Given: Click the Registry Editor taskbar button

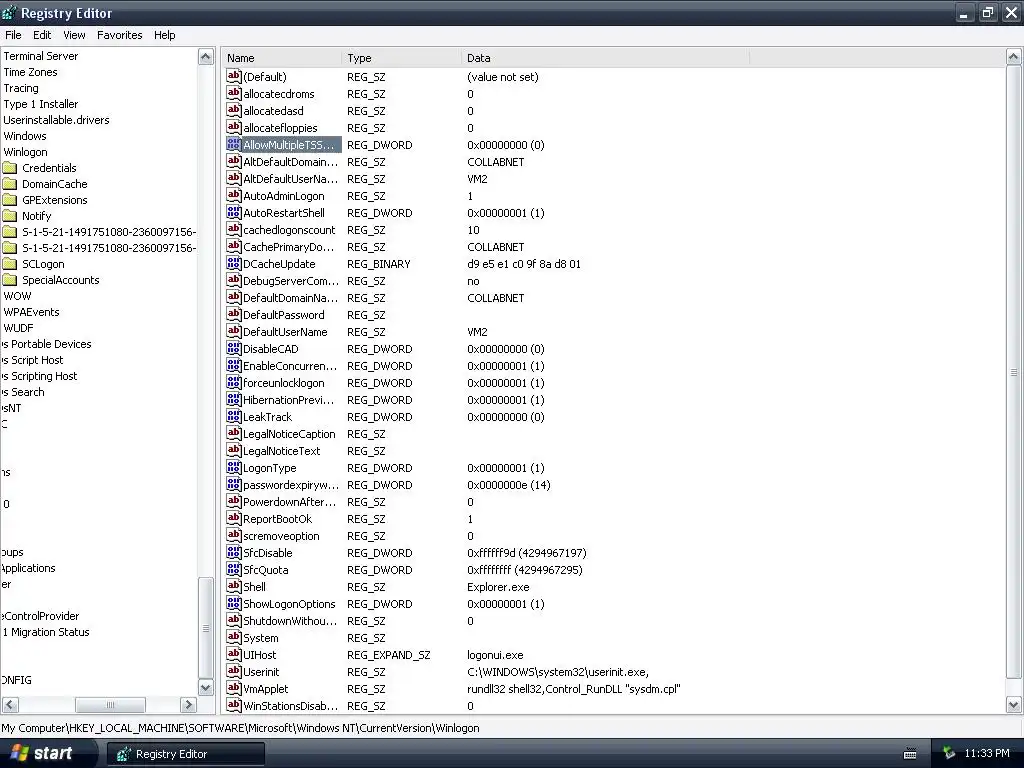Looking at the screenshot, I should (185, 754).
